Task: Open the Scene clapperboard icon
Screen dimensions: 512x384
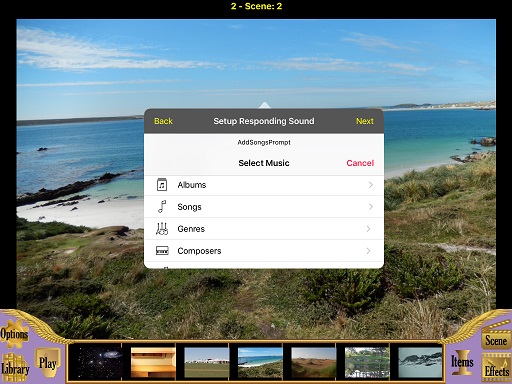Action: pyautogui.click(x=496, y=337)
